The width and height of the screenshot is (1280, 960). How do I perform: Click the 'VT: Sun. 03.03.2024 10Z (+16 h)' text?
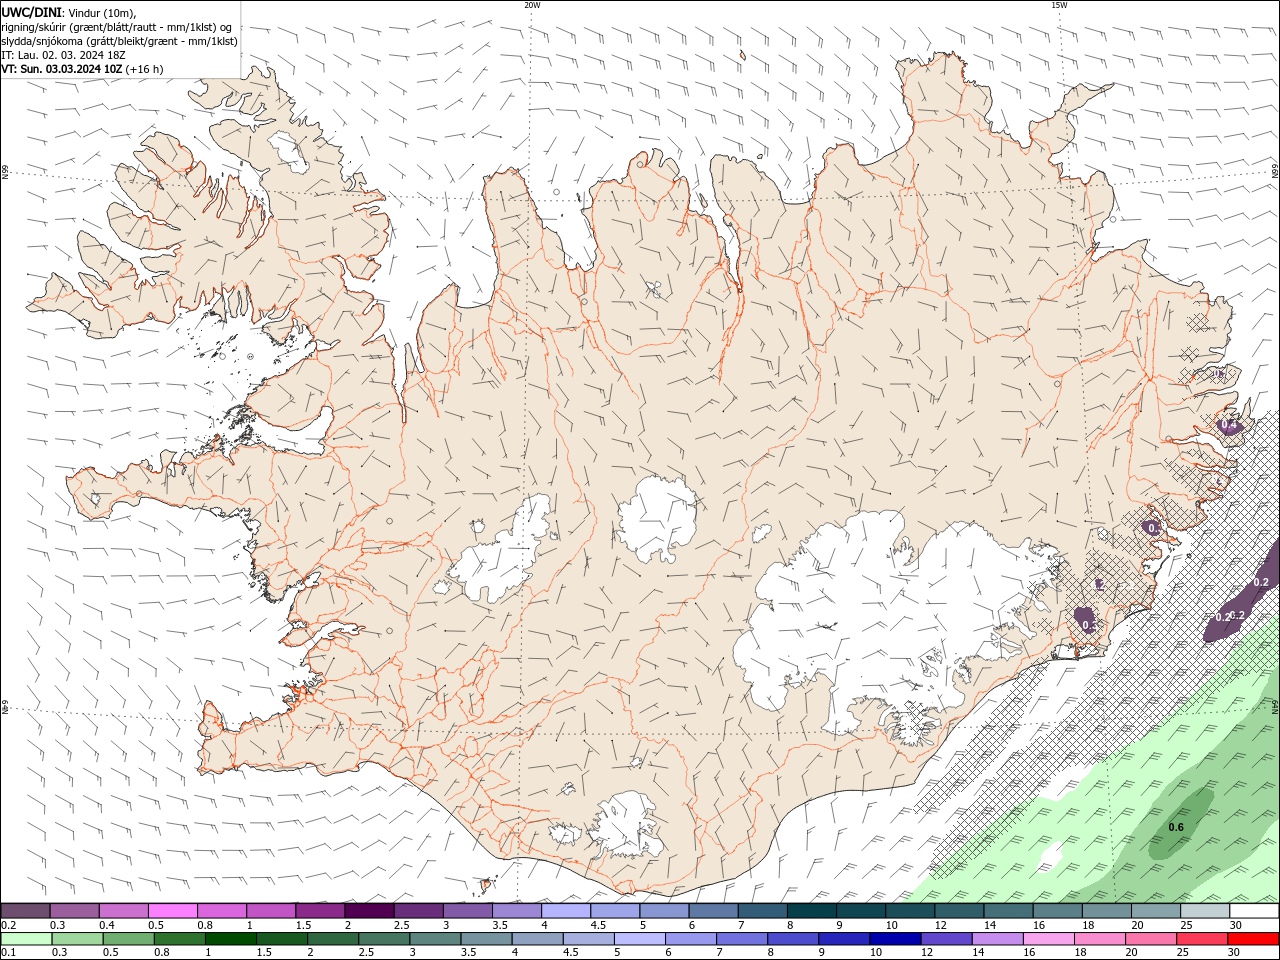coord(82,69)
